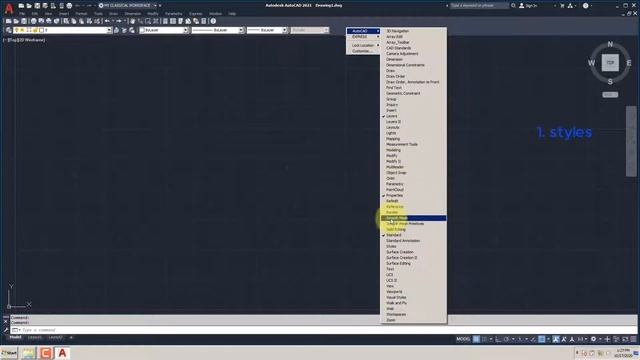640x360 pixels.
Task: Open the AutoCAD application menu logo
Action: pos(9,8)
